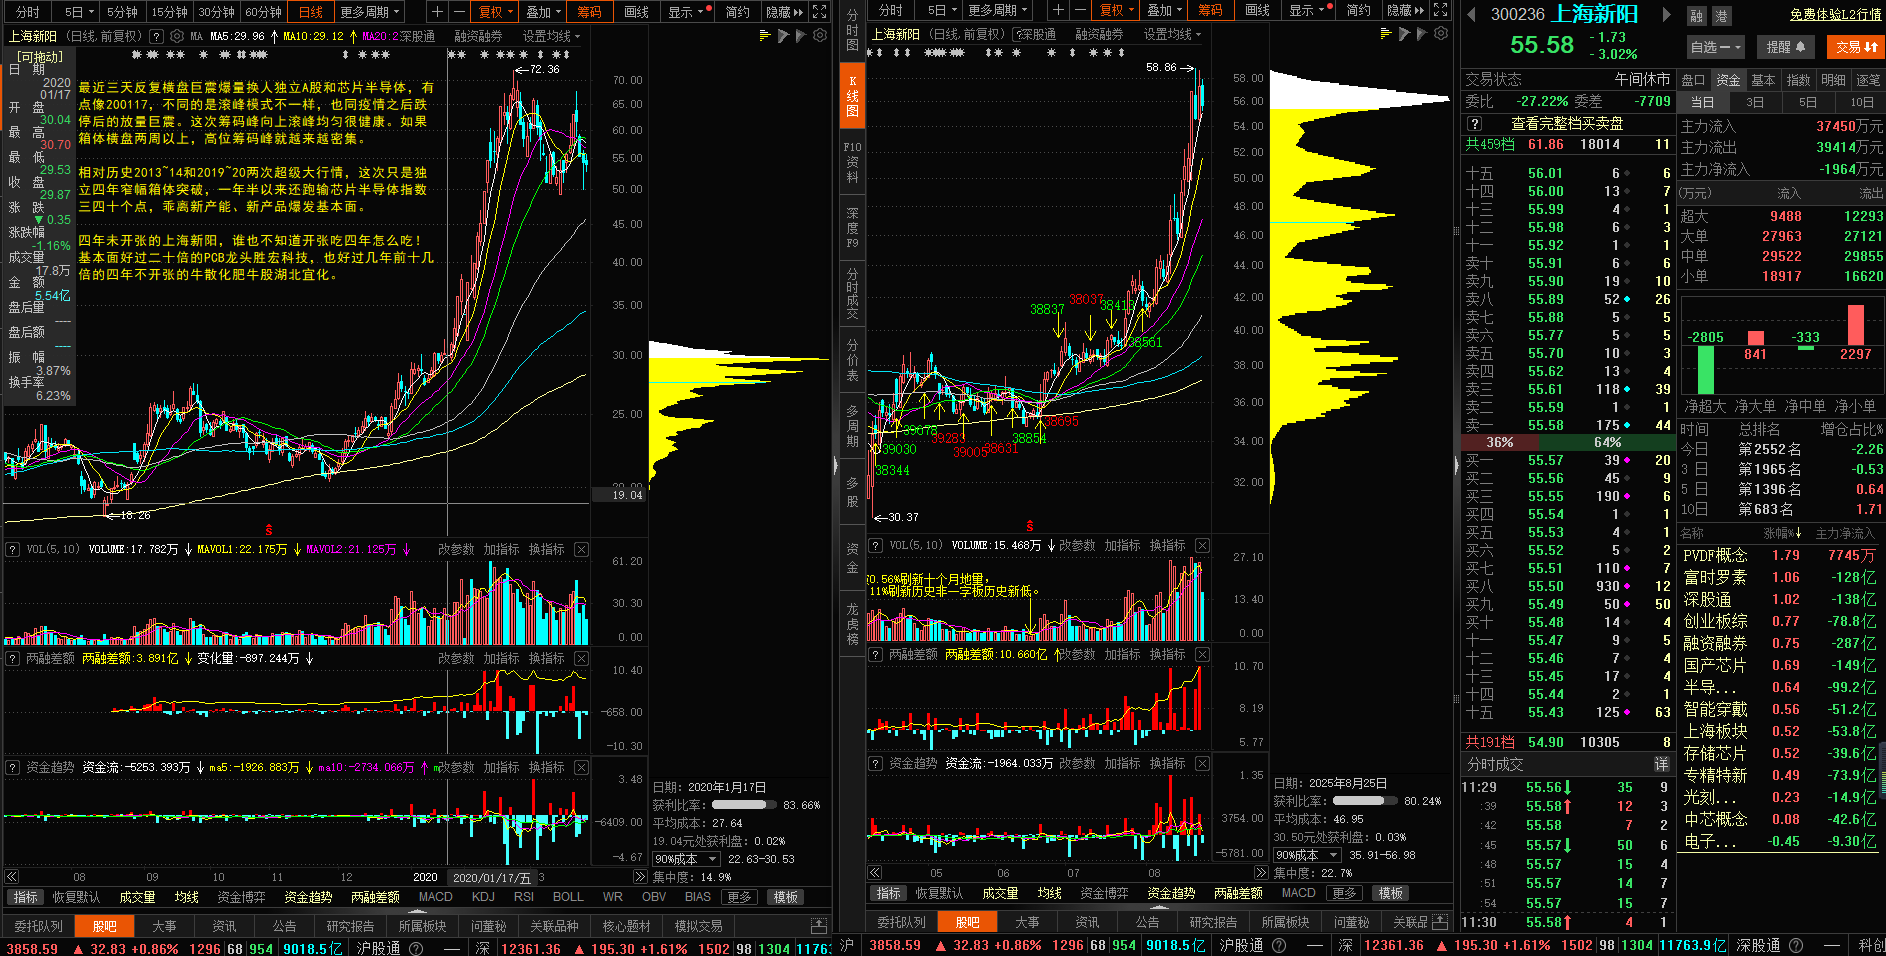1886x956 pixels.
Task: Switch to the 股吧 tab in the left bottom bar
Action: coord(104,926)
